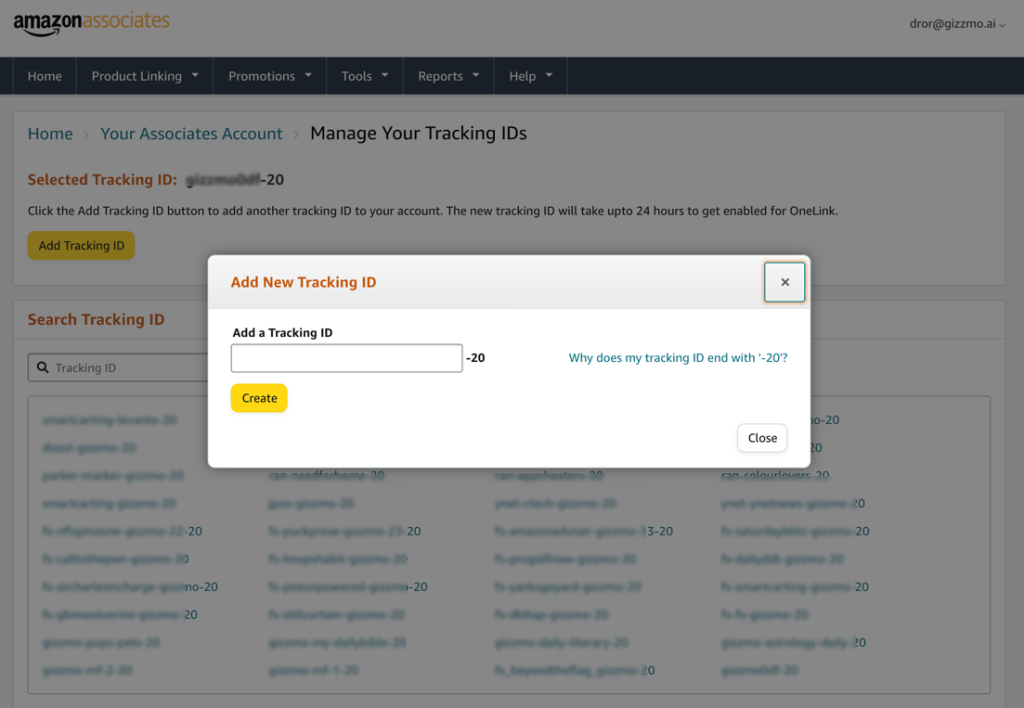Open the Reports menu
1024x708 pixels.
[449, 76]
